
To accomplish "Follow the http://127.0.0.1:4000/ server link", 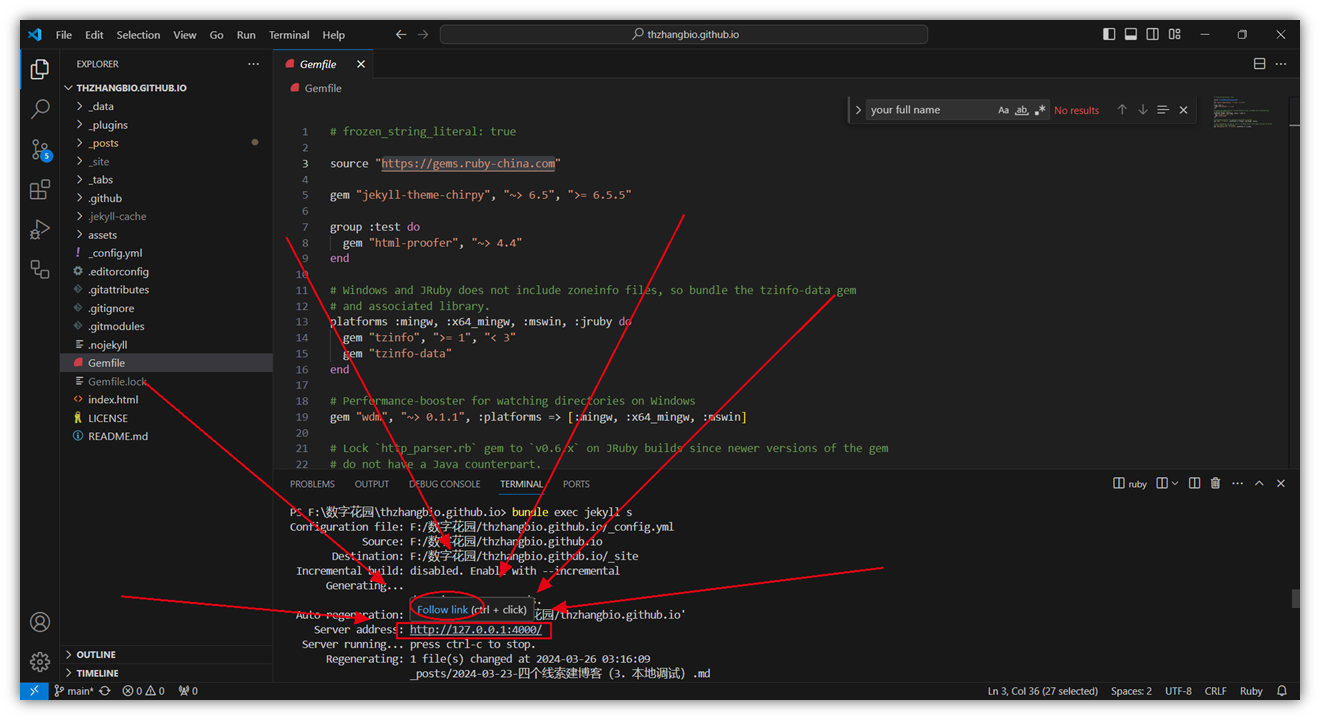I will tap(476, 630).
